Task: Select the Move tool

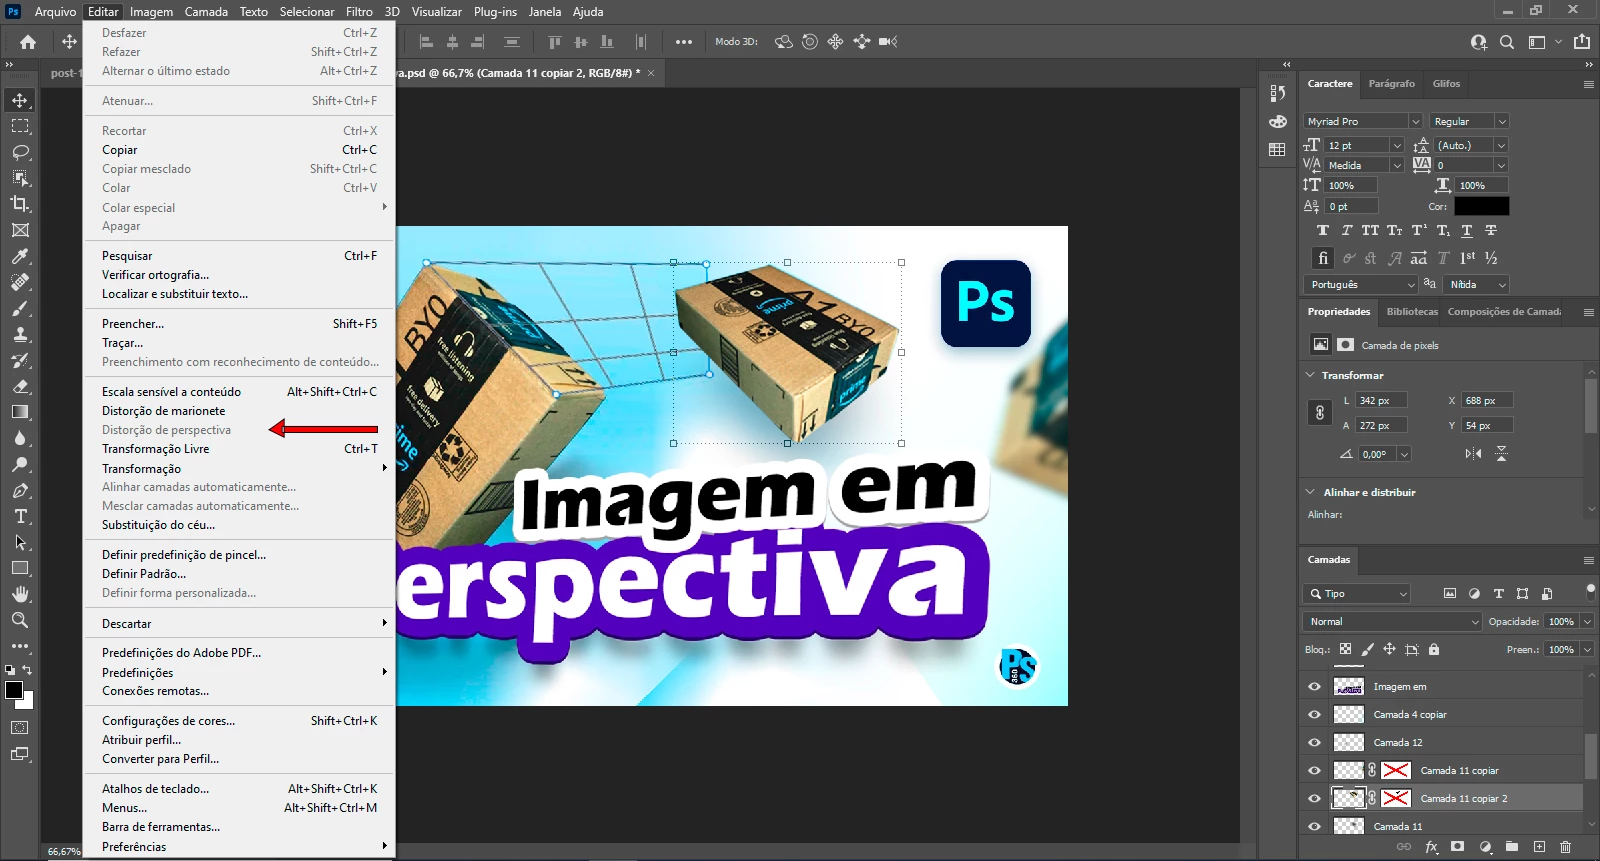Action: [x=20, y=100]
